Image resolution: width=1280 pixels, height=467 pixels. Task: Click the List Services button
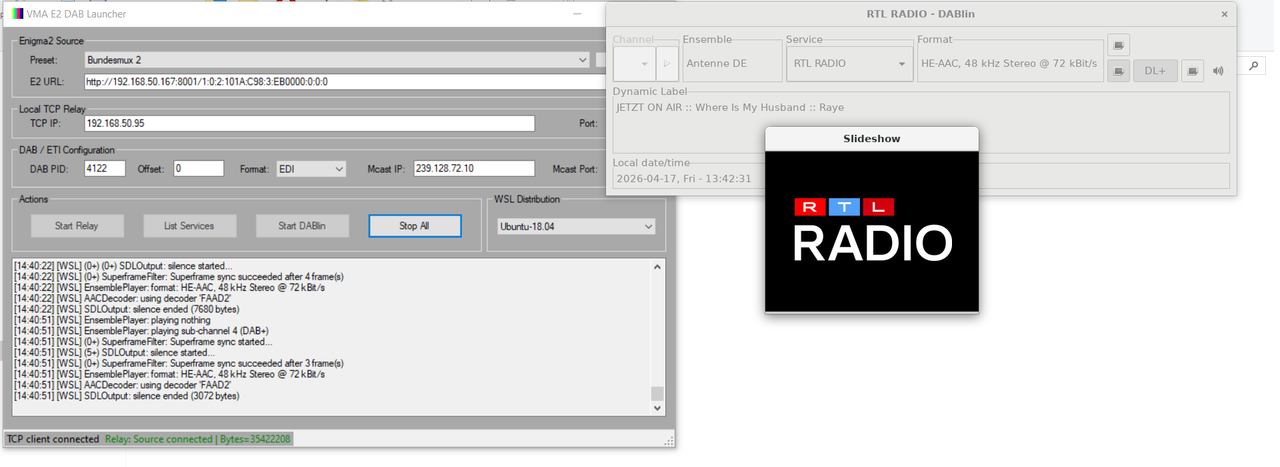point(189,226)
